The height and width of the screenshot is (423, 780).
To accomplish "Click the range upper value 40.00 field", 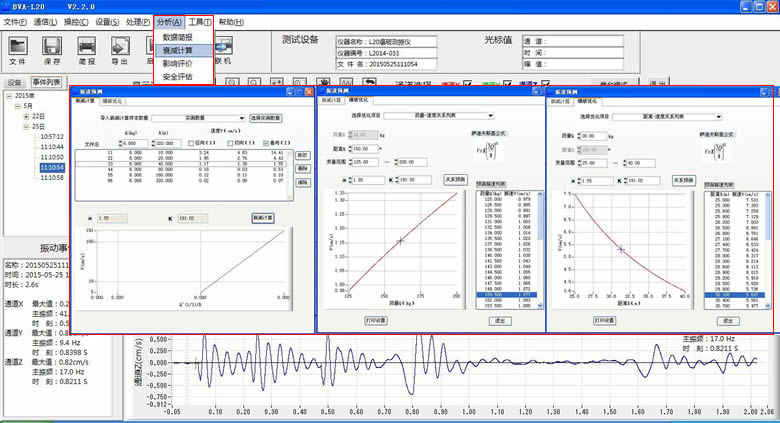I will click(x=641, y=163).
